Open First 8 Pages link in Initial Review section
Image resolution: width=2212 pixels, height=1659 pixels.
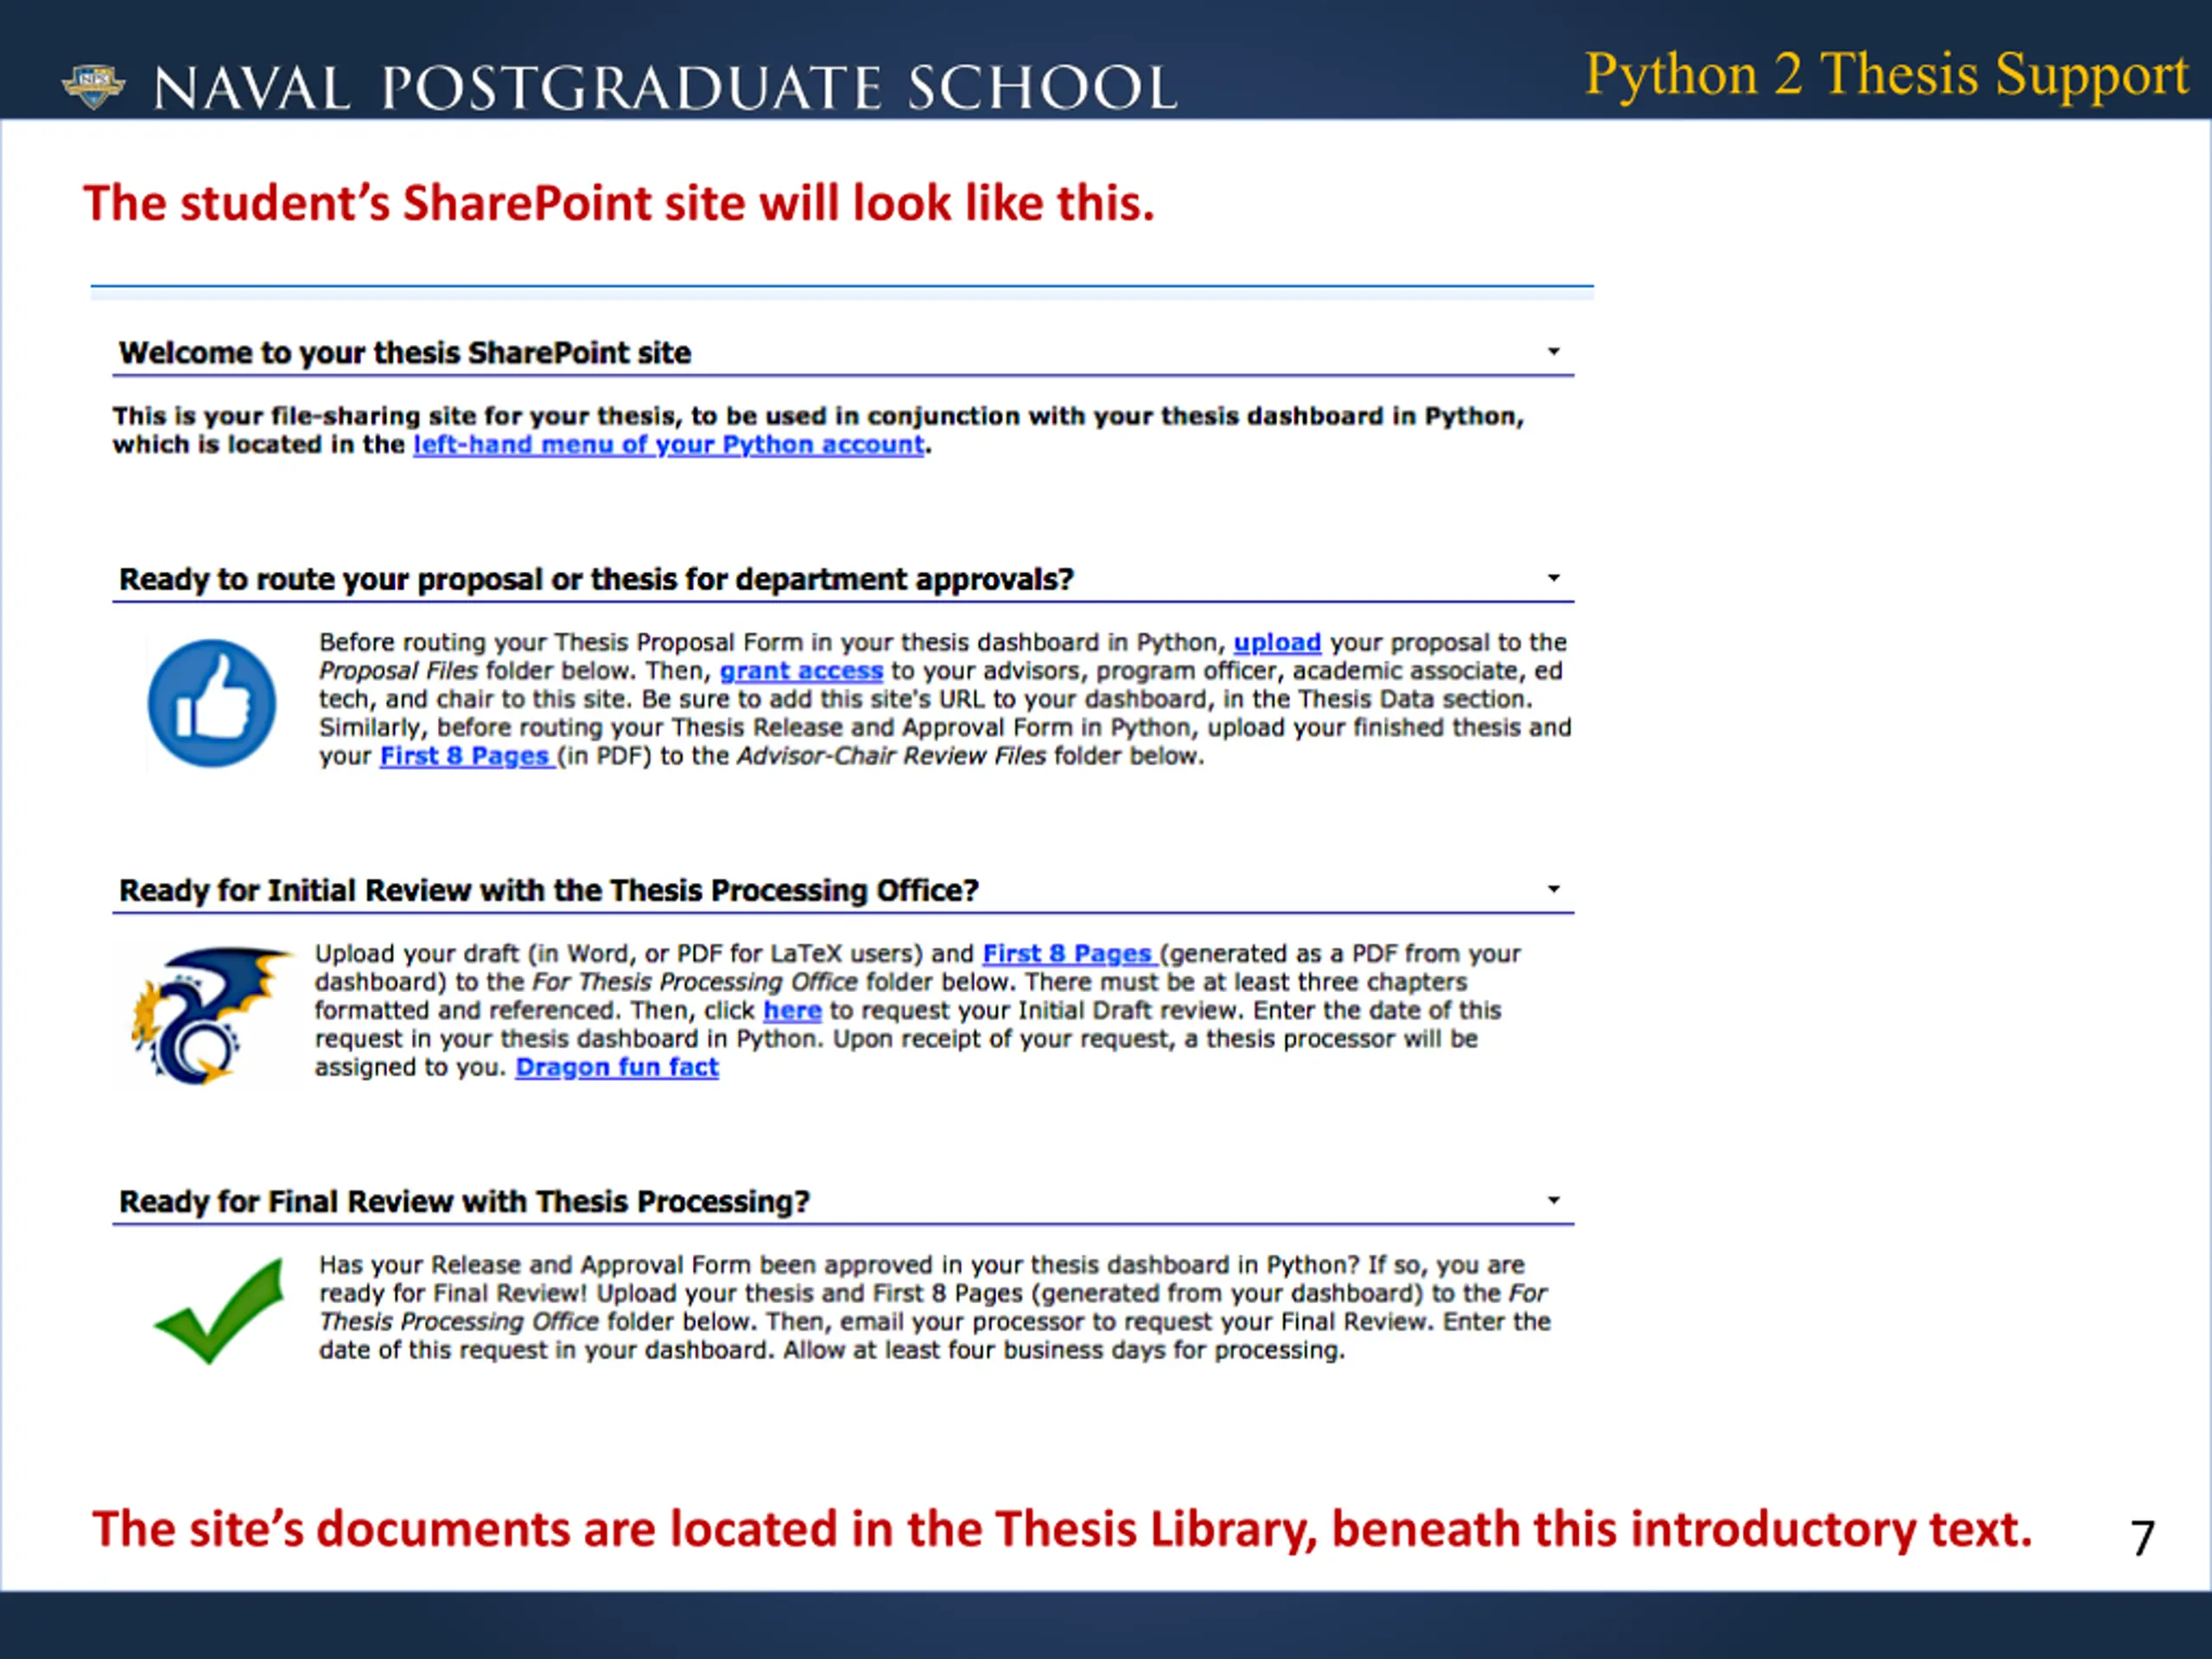click(x=1069, y=954)
